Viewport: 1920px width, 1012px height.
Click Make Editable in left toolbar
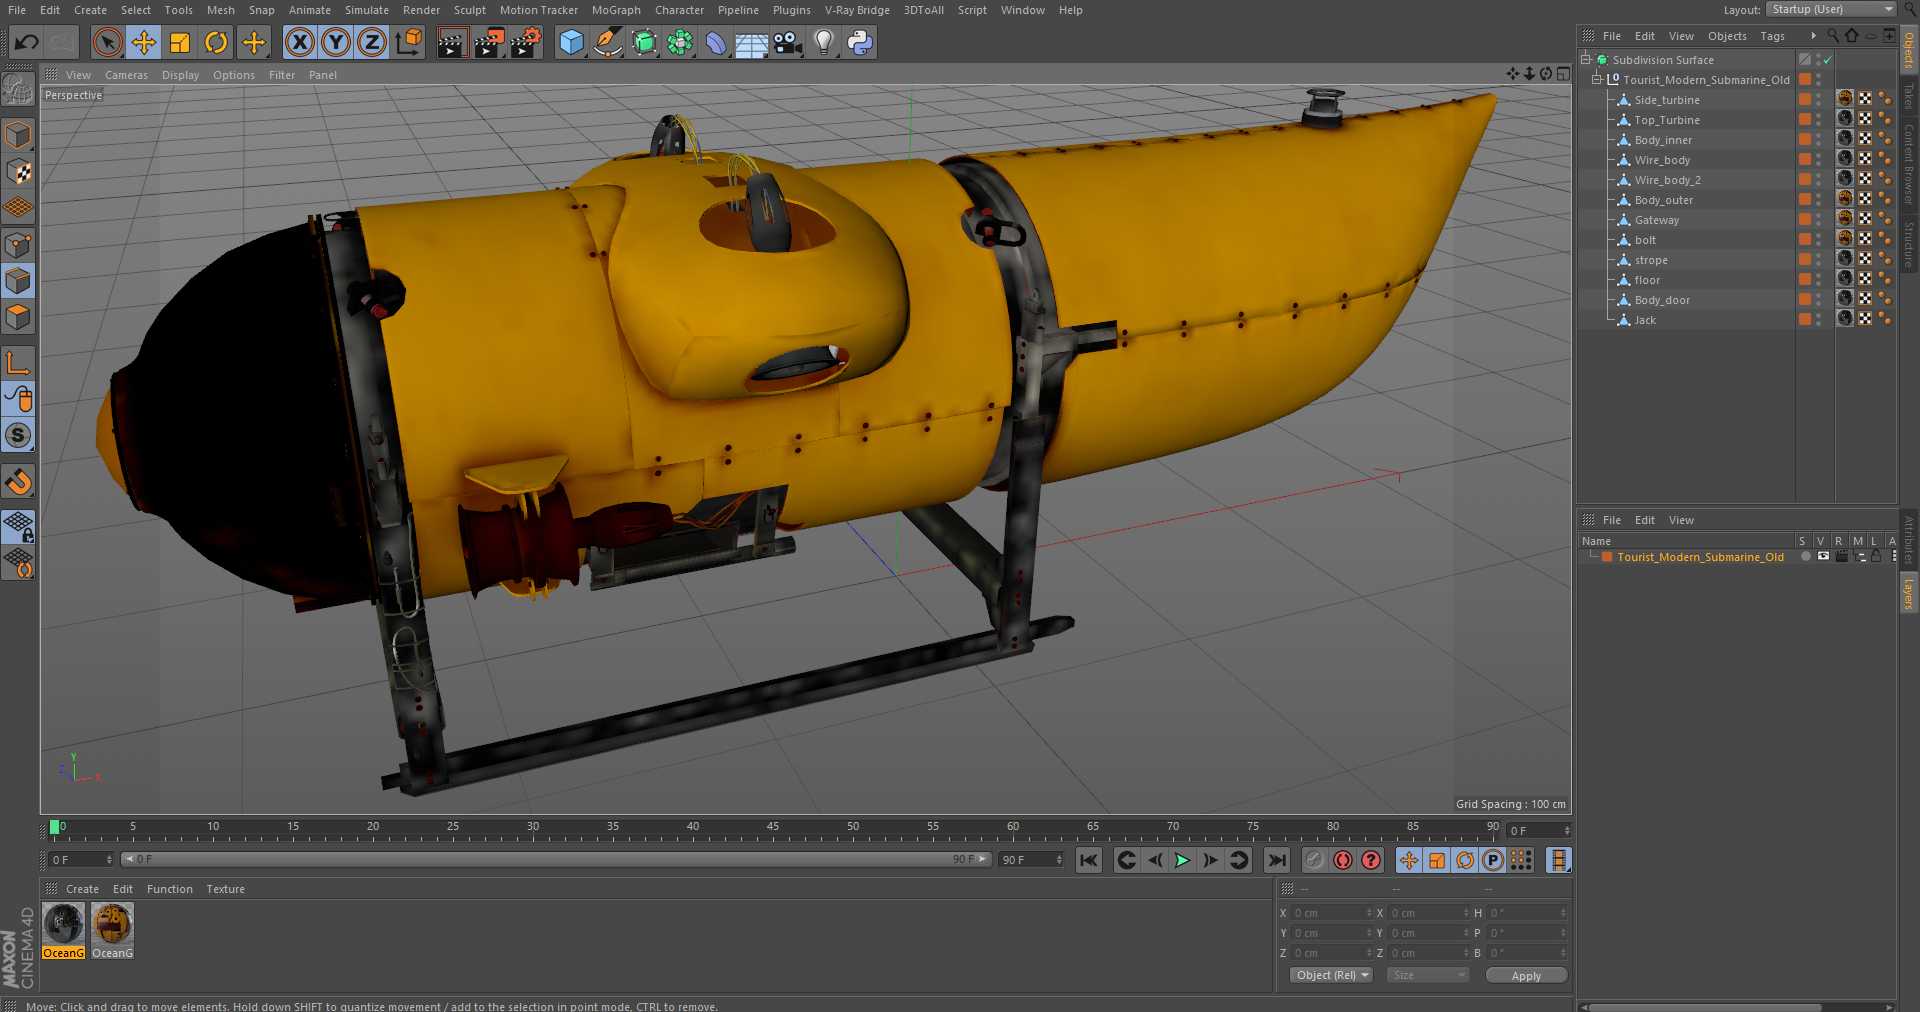tap(18, 90)
